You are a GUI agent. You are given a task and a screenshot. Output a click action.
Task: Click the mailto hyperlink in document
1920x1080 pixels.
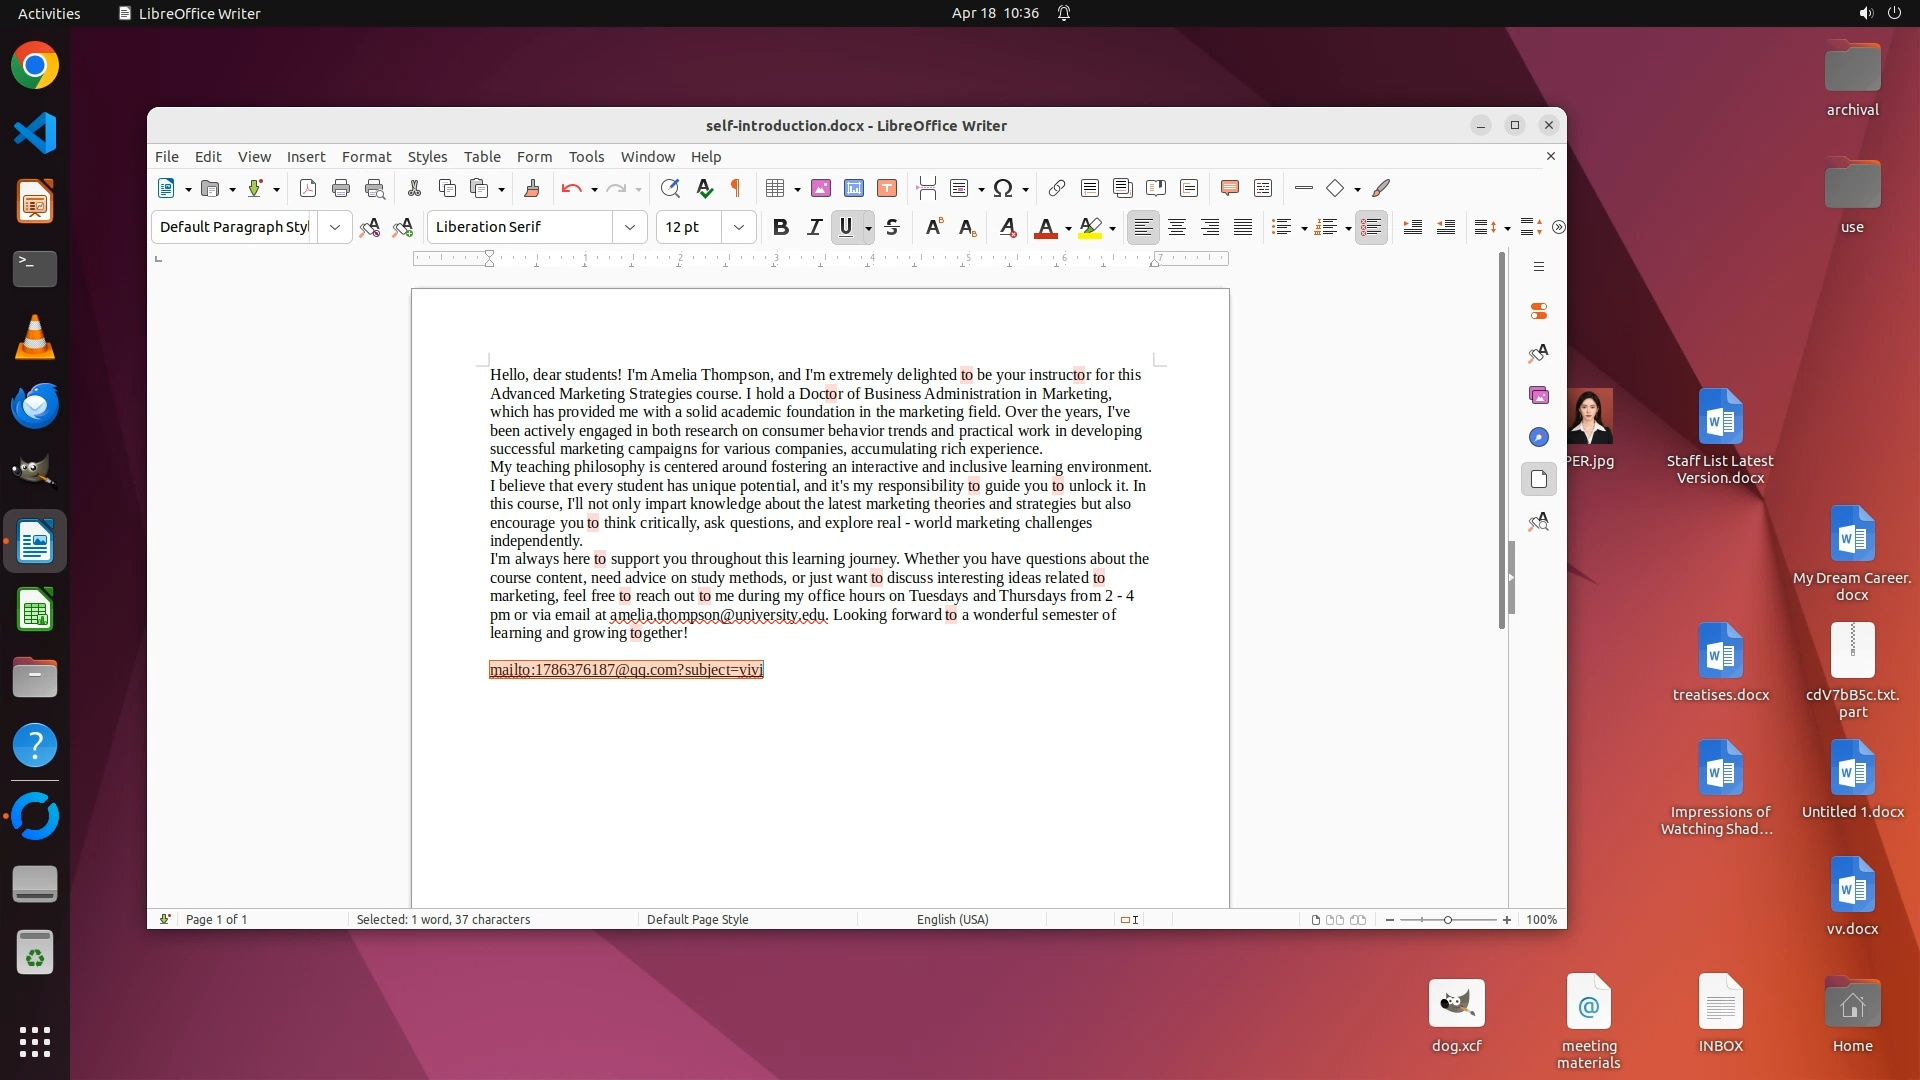[x=626, y=670]
